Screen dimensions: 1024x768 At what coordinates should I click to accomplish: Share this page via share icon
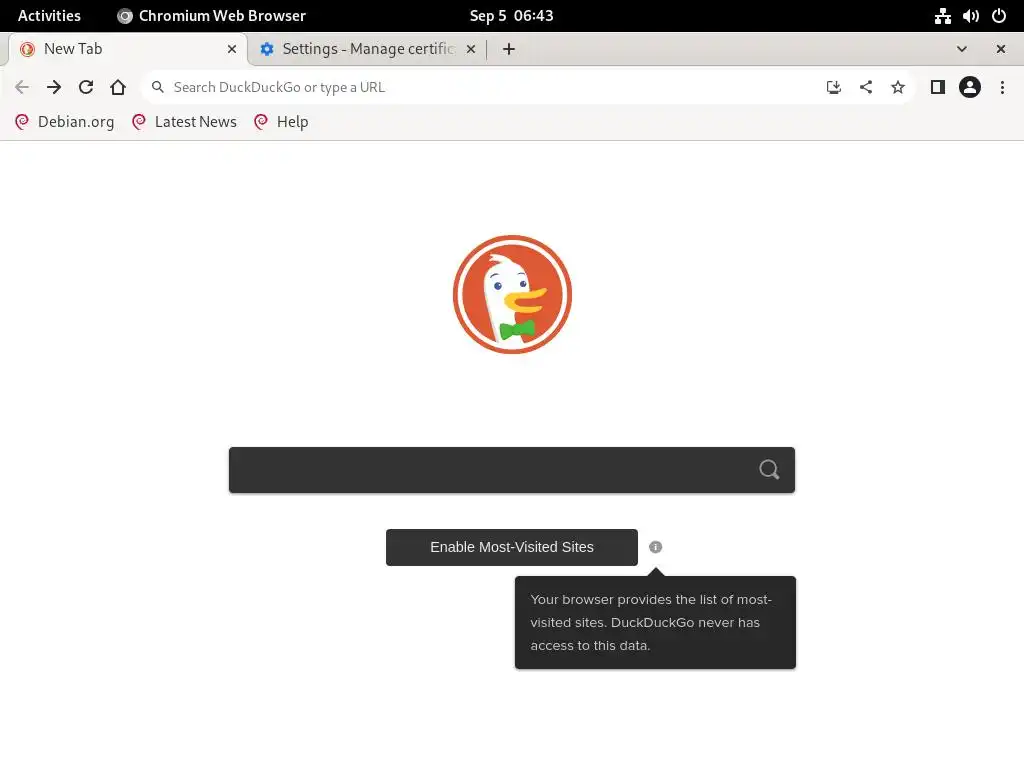pos(866,87)
